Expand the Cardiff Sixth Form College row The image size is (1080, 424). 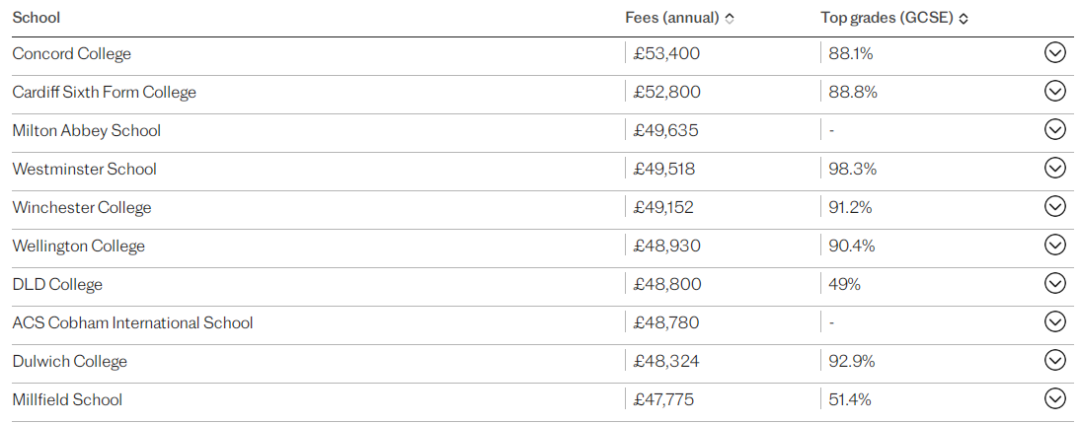[1055, 91]
